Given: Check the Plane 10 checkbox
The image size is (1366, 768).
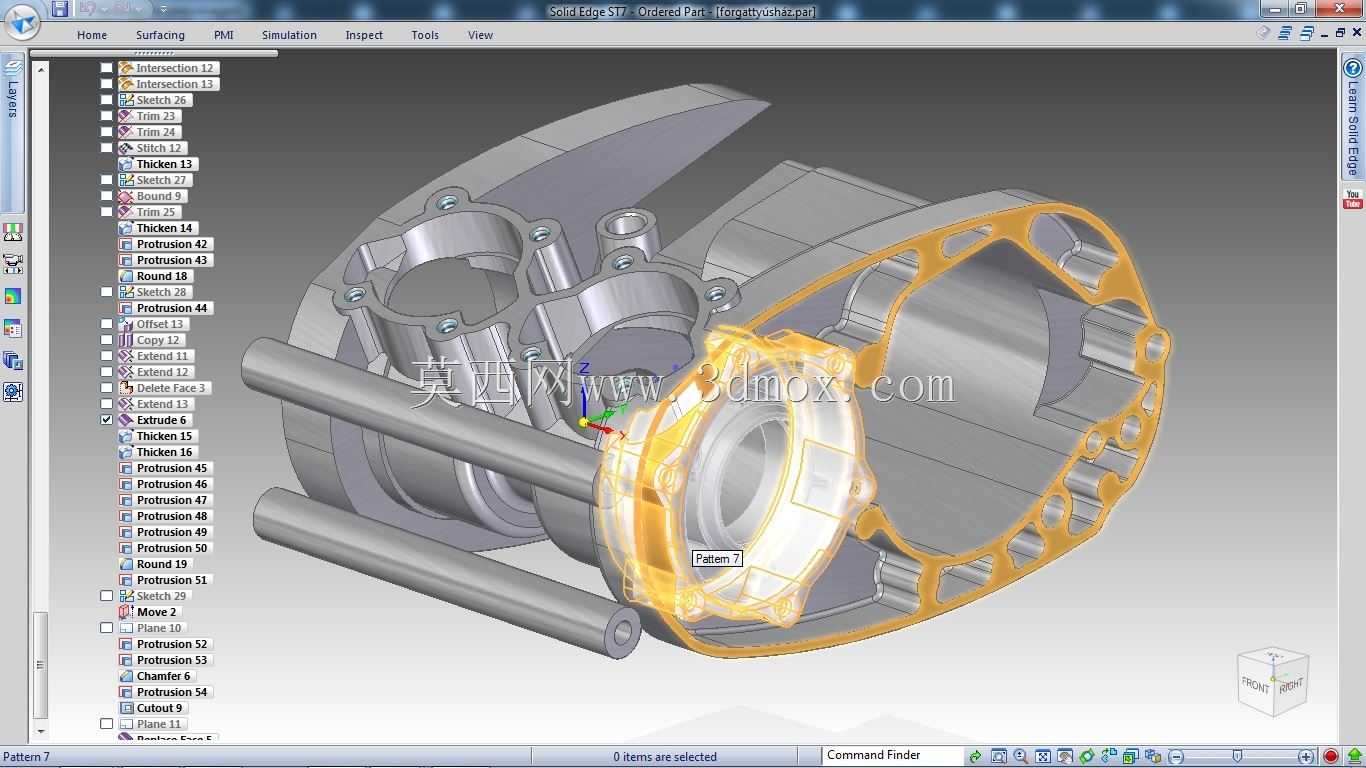Looking at the screenshot, I should (x=107, y=628).
